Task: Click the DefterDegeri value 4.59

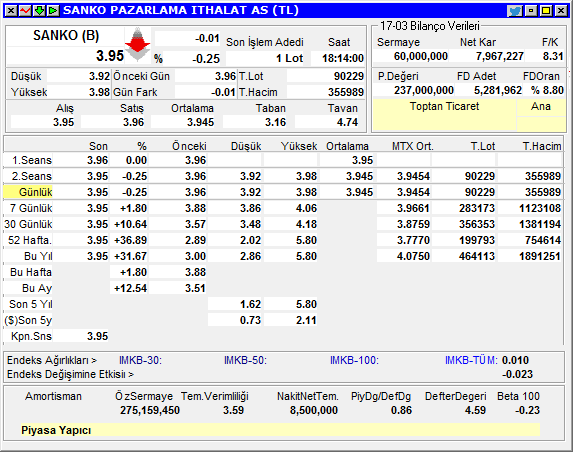Action: [x=475, y=410]
